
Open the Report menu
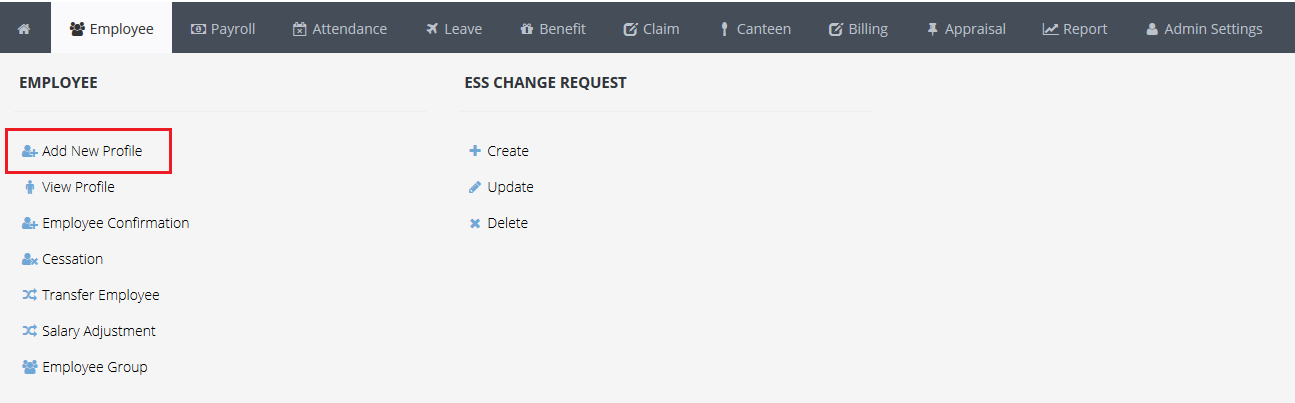pyautogui.click(x=1075, y=29)
